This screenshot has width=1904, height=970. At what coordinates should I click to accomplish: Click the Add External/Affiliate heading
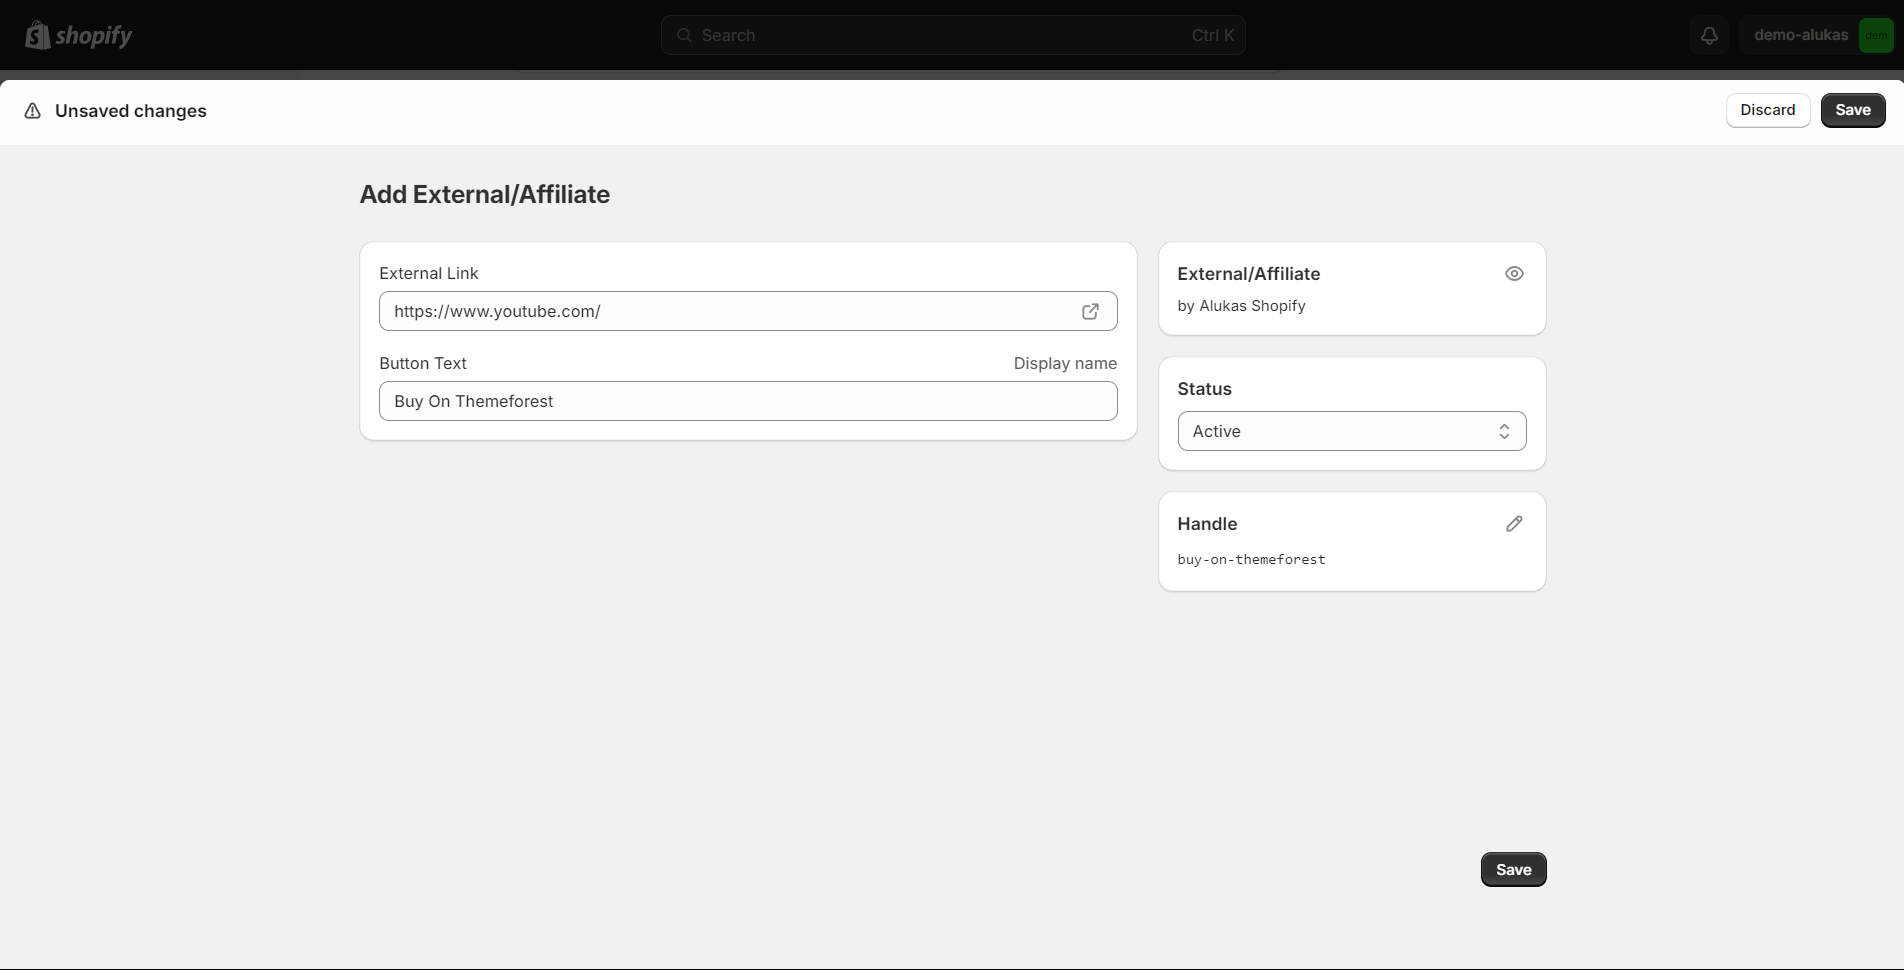point(485,194)
